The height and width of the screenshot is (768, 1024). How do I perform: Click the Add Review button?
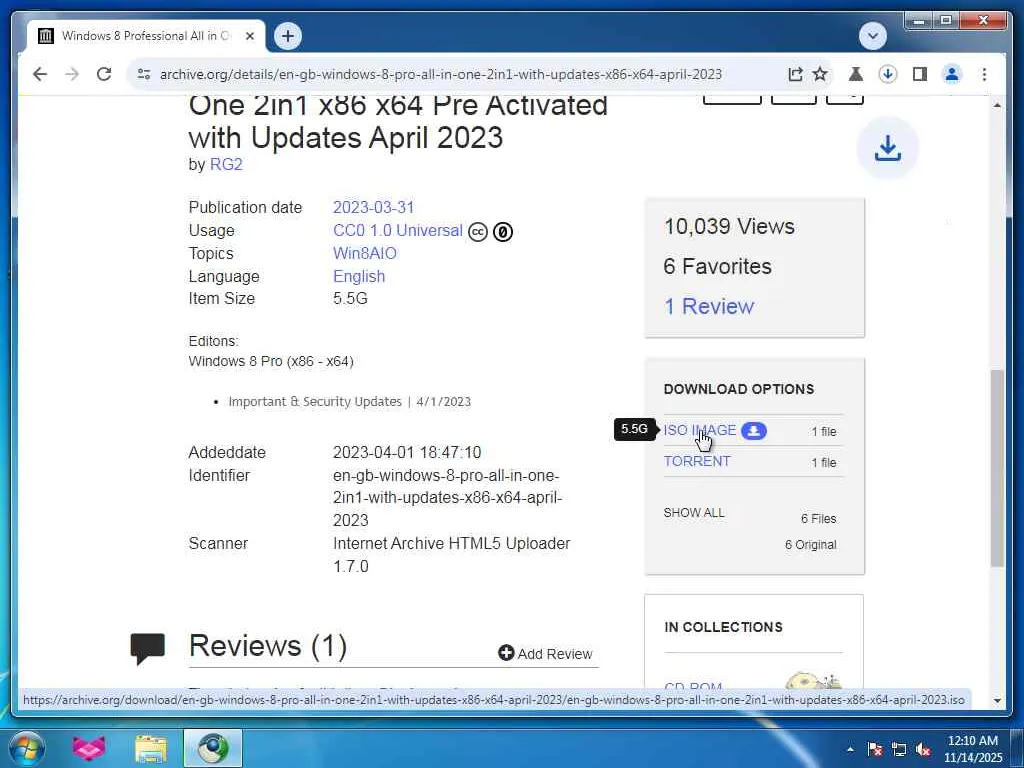pos(545,654)
